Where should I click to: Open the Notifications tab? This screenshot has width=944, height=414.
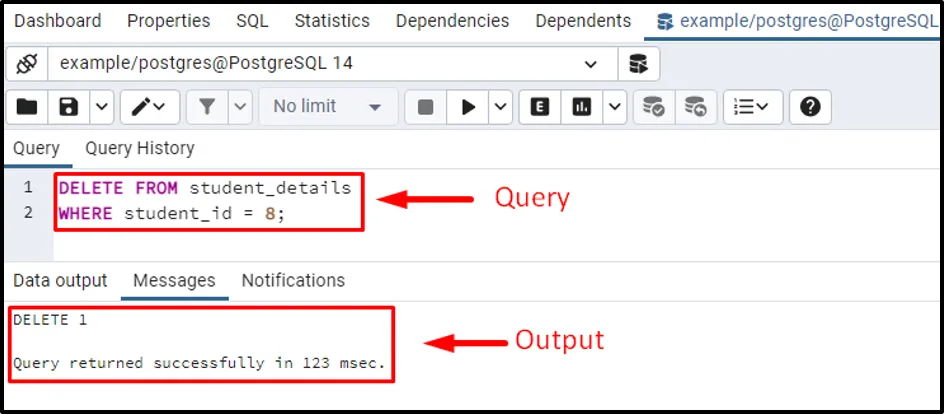(x=293, y=281)
